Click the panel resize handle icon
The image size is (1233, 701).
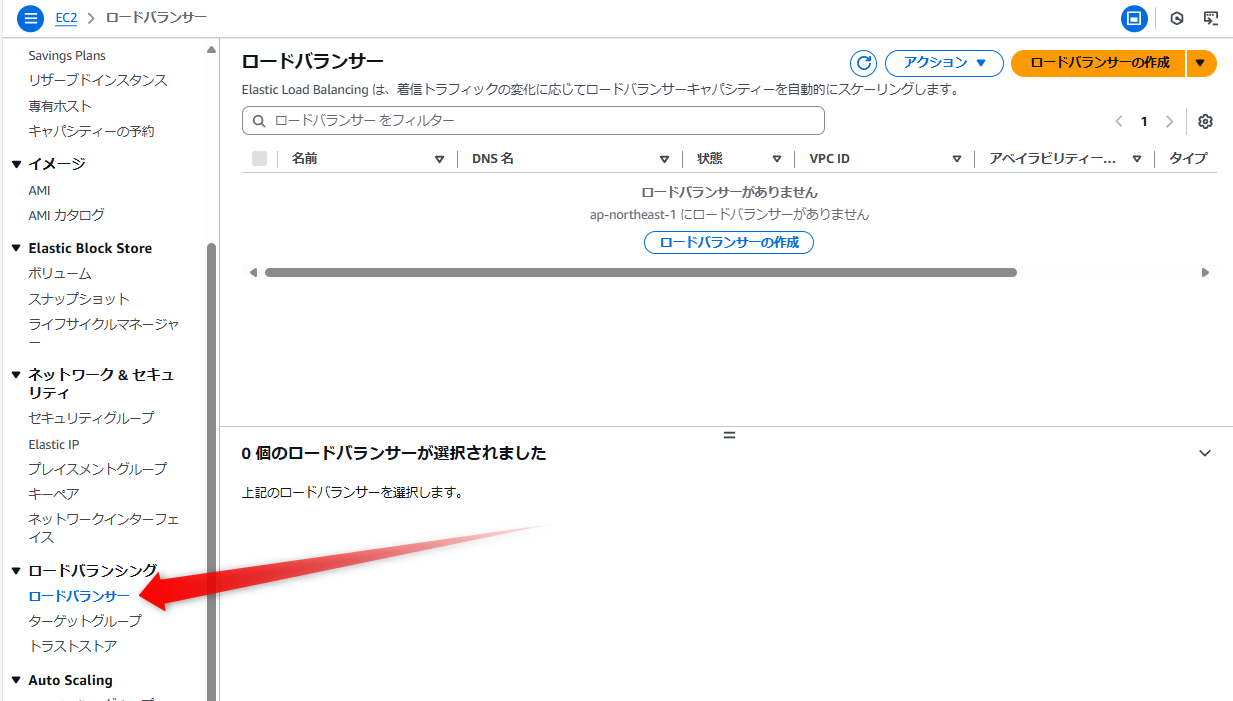(729, 435)
